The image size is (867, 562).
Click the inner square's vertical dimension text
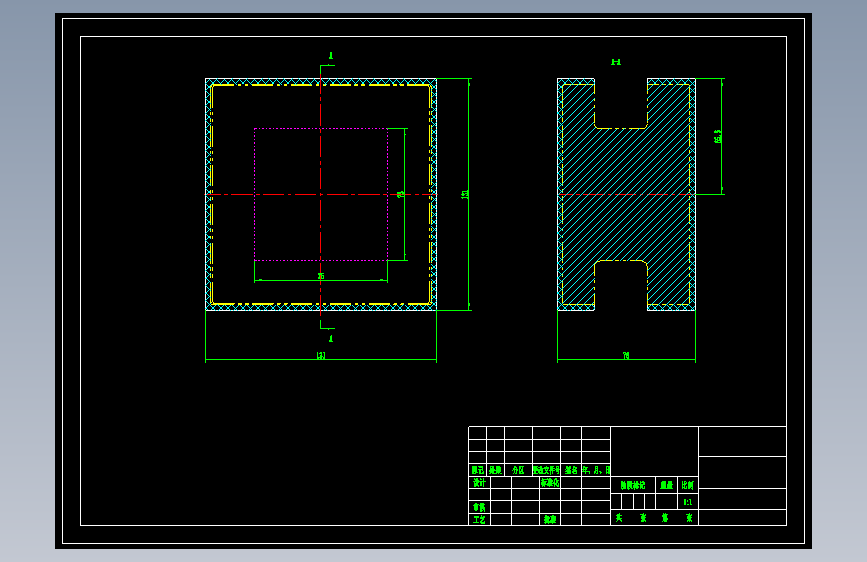coord(400,195)
